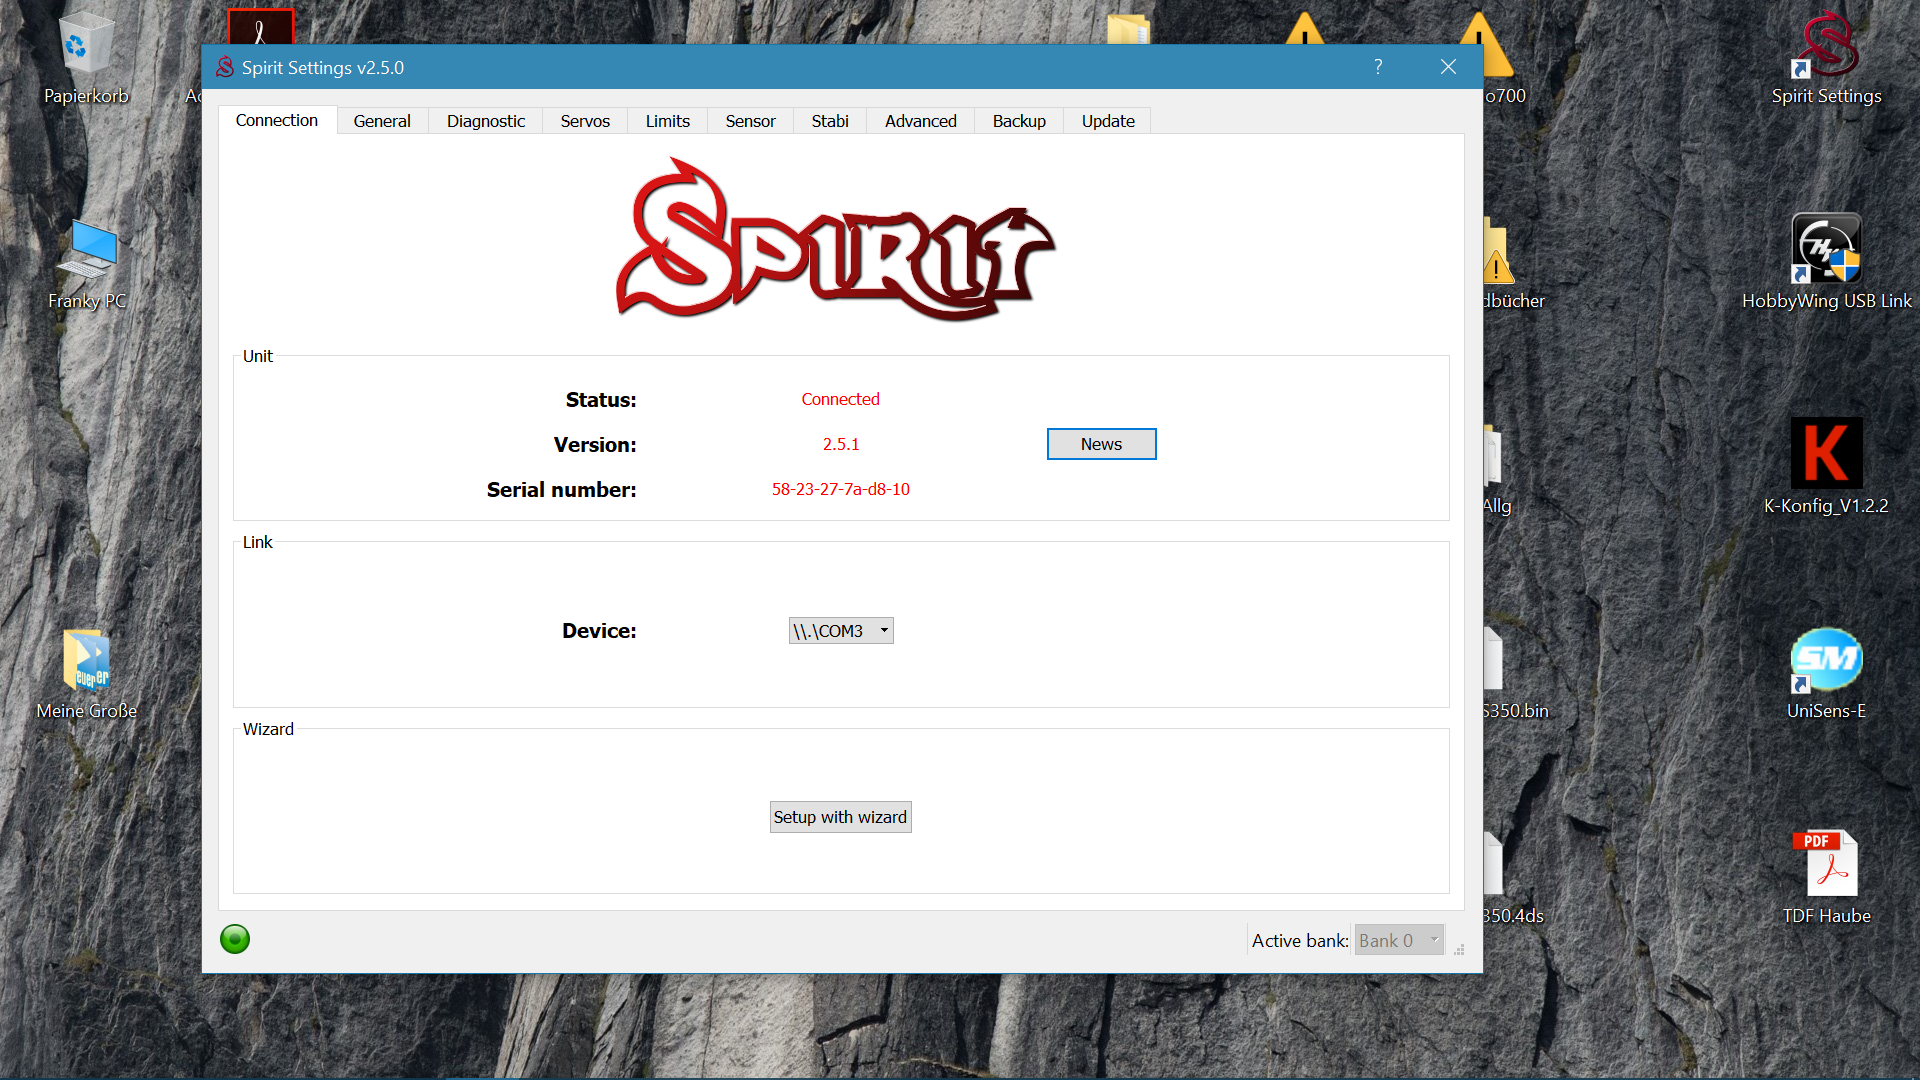This screenshot has width=1920, height=1080.
Task: Open the Active bank dropdown
Action: click(x=1398, y=940)
